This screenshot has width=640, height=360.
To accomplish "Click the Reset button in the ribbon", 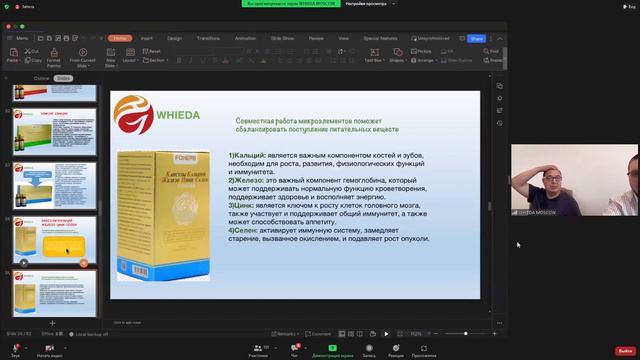I will coord(151,51).
